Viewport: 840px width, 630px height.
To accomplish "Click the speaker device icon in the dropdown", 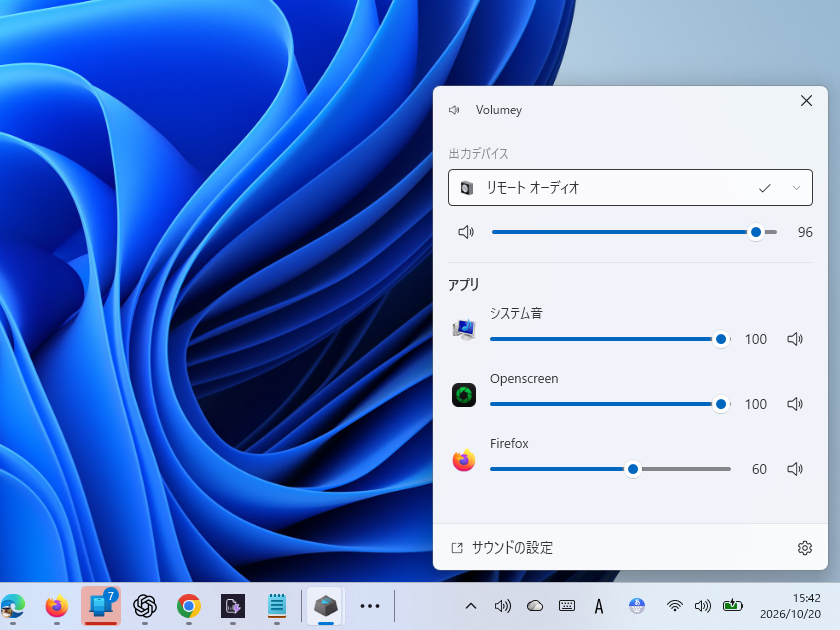I will click(467, 188).
